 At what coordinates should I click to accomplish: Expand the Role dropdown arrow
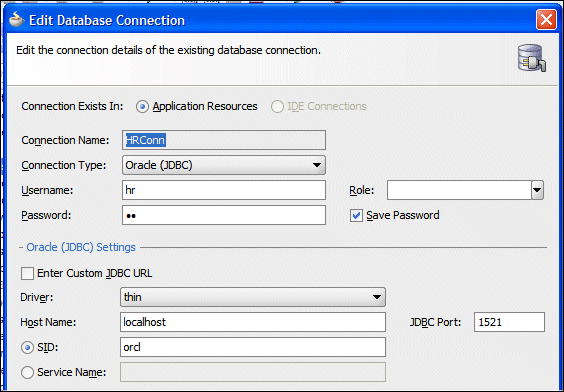pos(537,190)
